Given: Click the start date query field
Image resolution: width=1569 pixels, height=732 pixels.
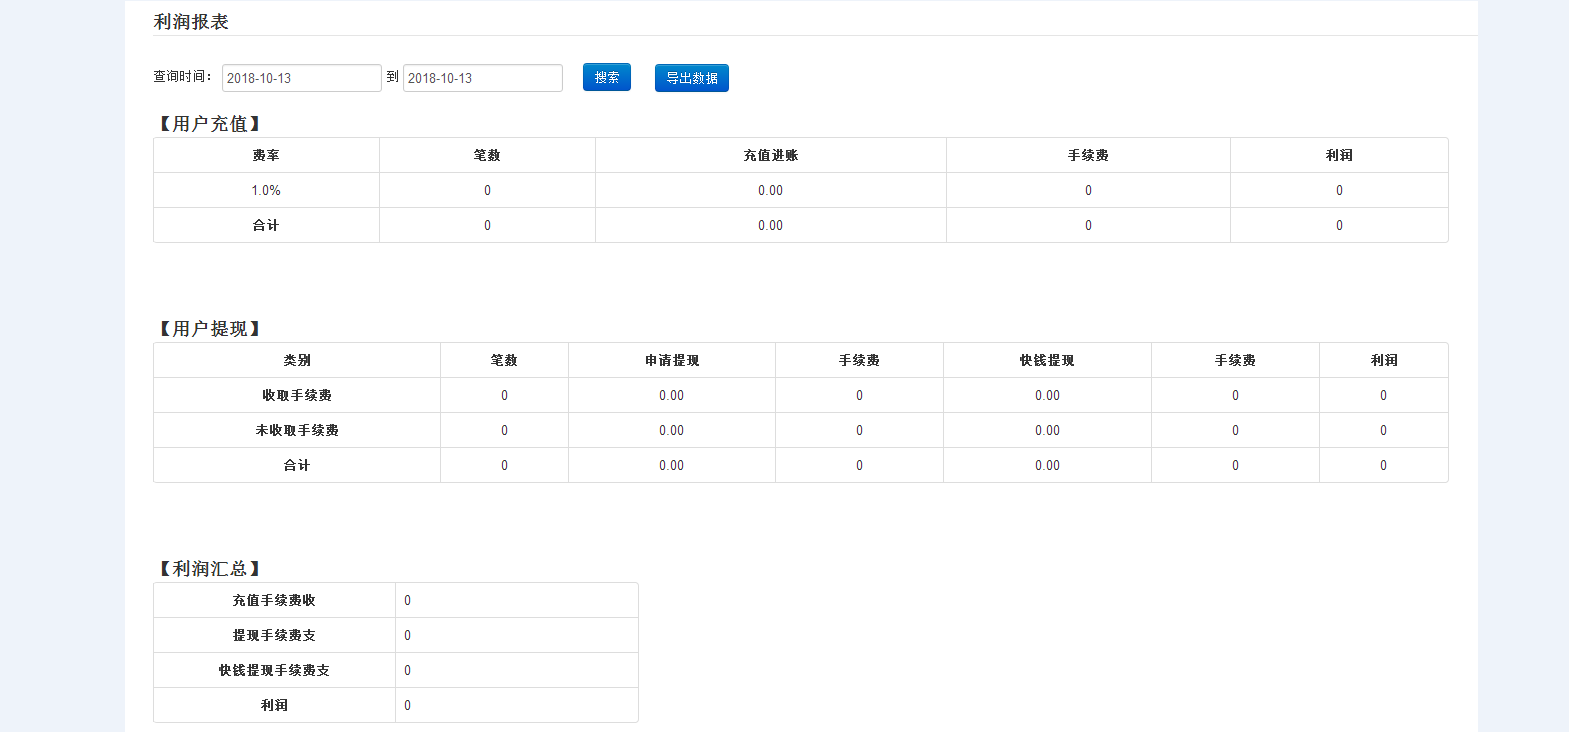Looking at the screenshot, I should point(301,78).
